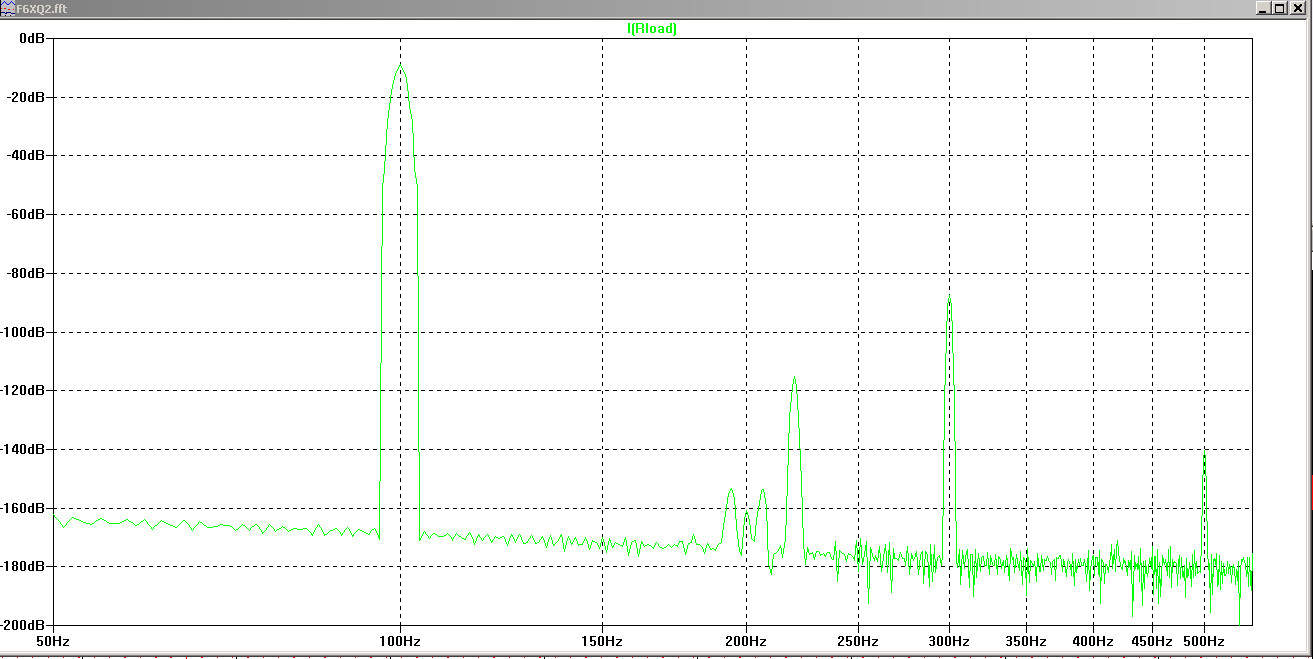Screen dimensions: 1313x659
Task: Click the 350Hz frequency label
Action: (x=1027, y=641)
